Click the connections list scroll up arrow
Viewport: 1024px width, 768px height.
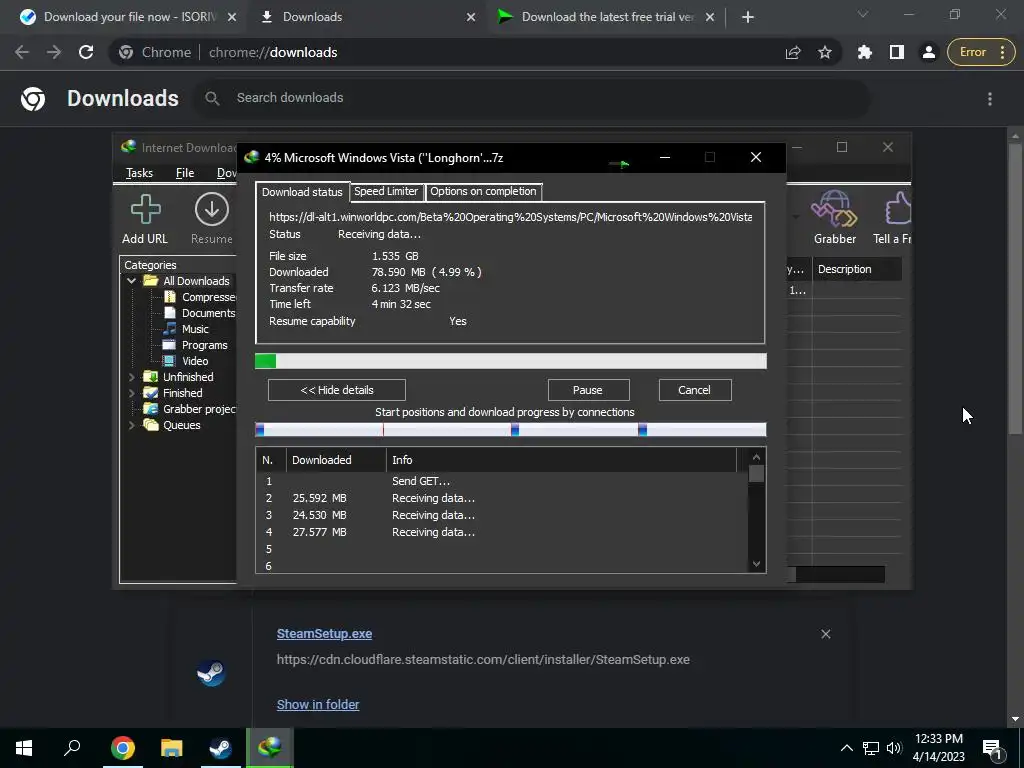756,457
